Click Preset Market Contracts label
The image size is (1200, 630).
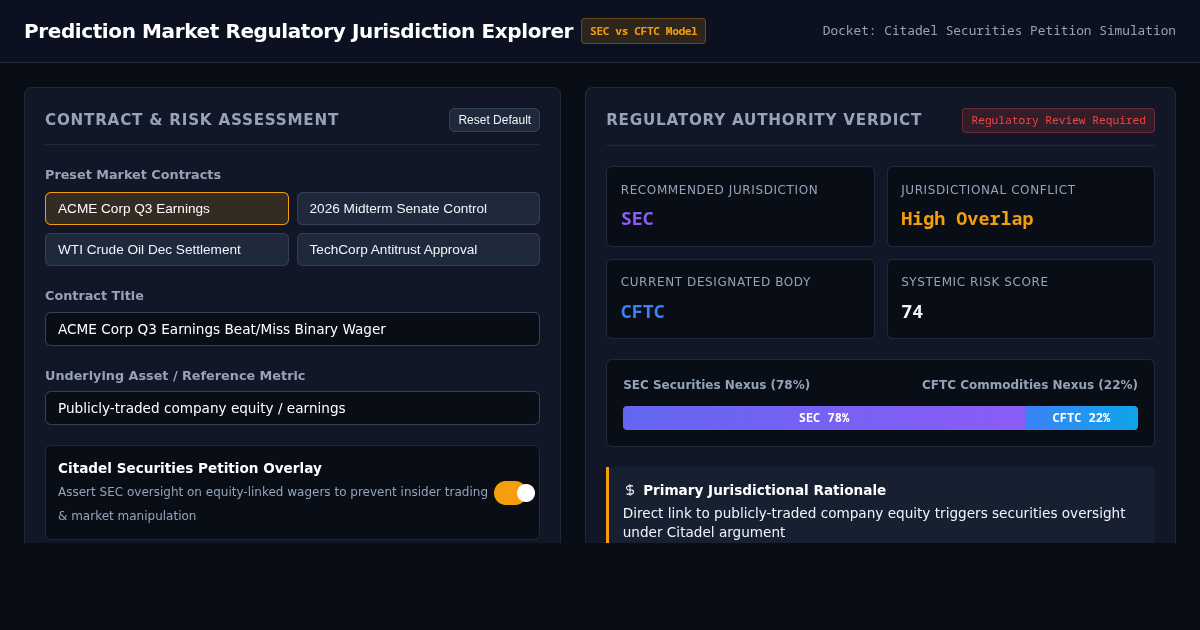pyautogui.click(x=133, y=174)
